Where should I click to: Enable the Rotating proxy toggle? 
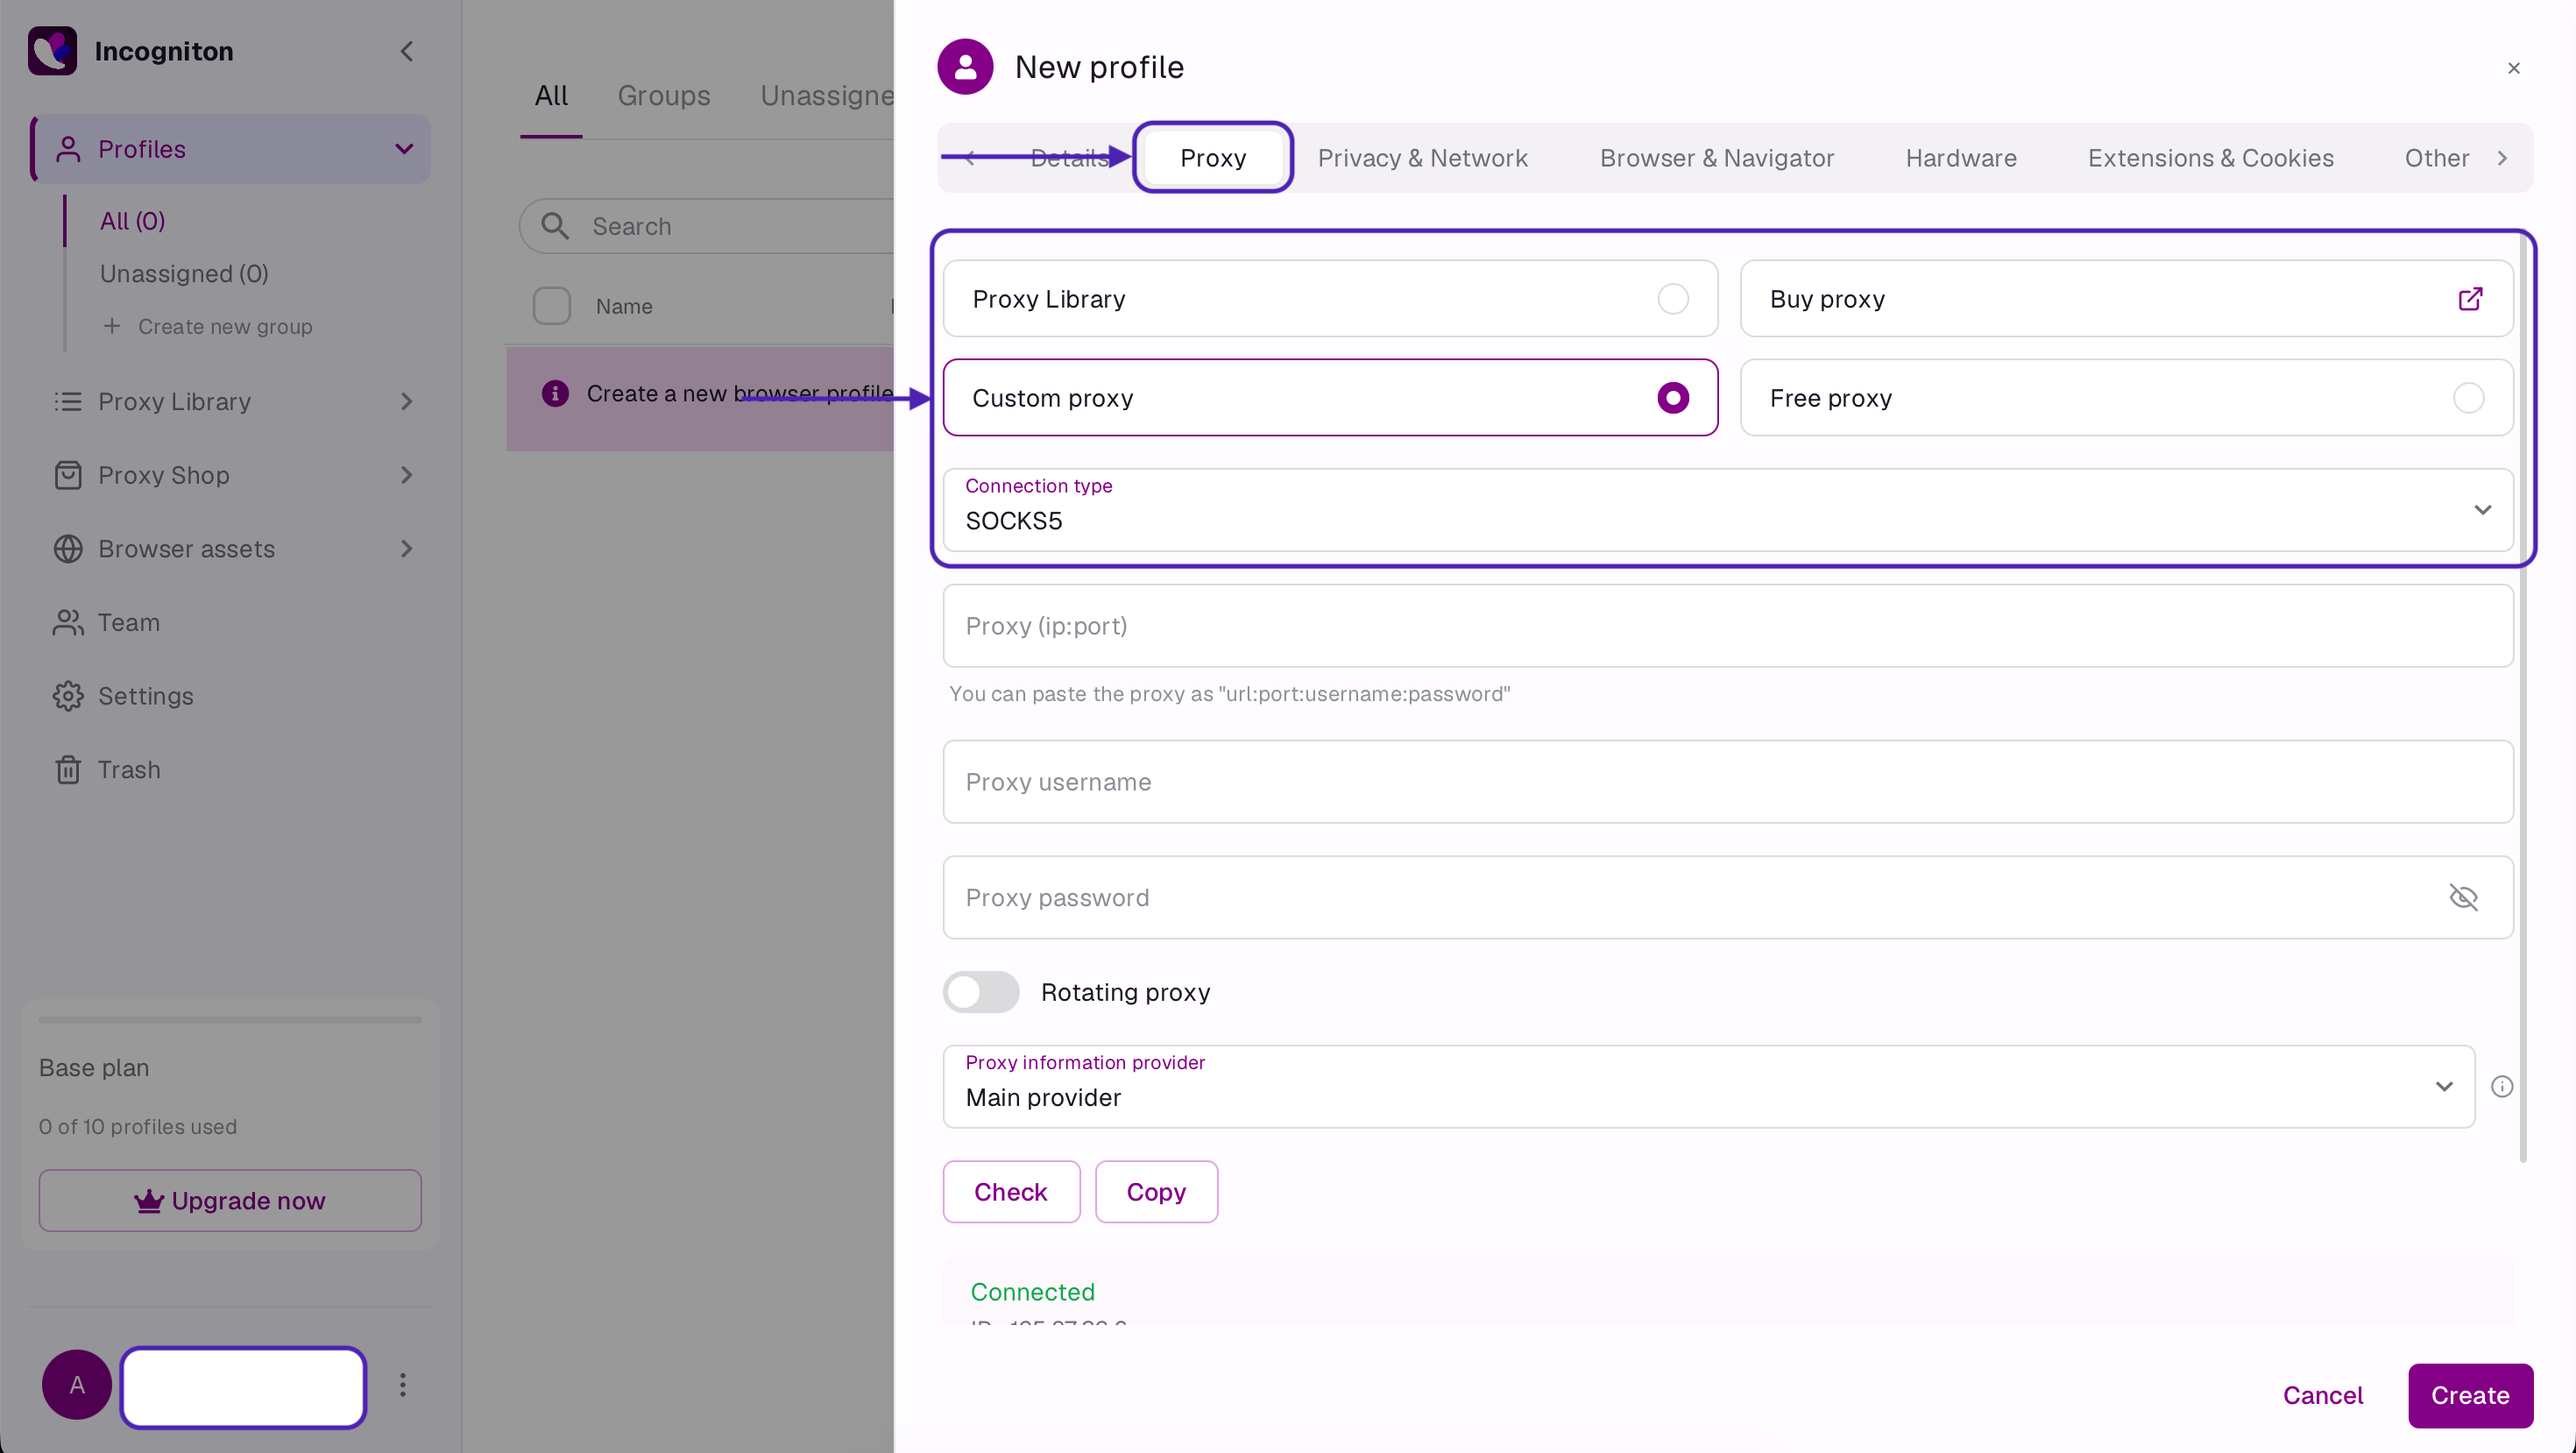click(x=981, y=992)
